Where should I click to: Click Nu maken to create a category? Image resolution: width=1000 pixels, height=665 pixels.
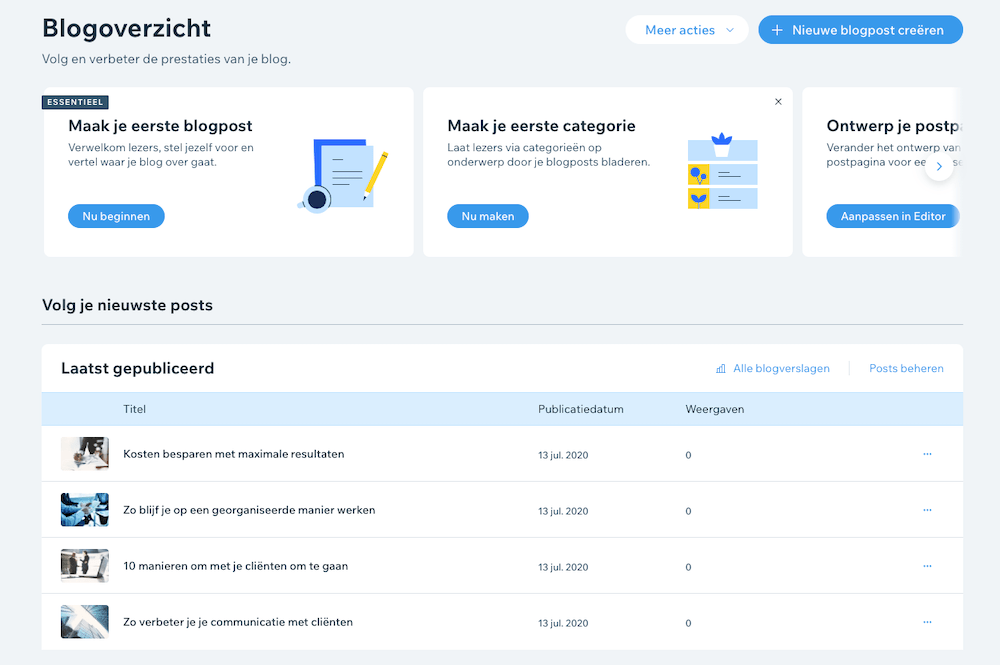(x=488, y=215)
